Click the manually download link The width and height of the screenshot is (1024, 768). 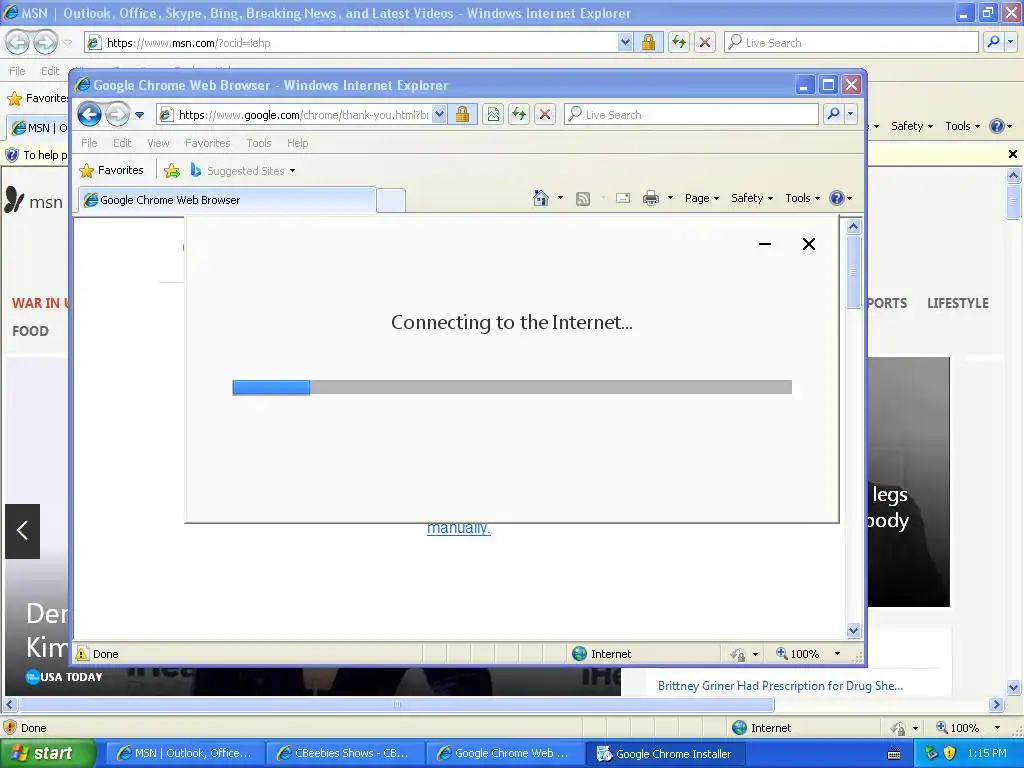click(458, 528)
